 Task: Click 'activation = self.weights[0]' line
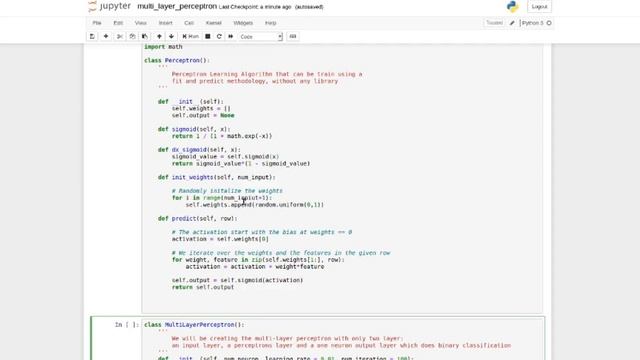pyautogui.click(x=220, y=239)
